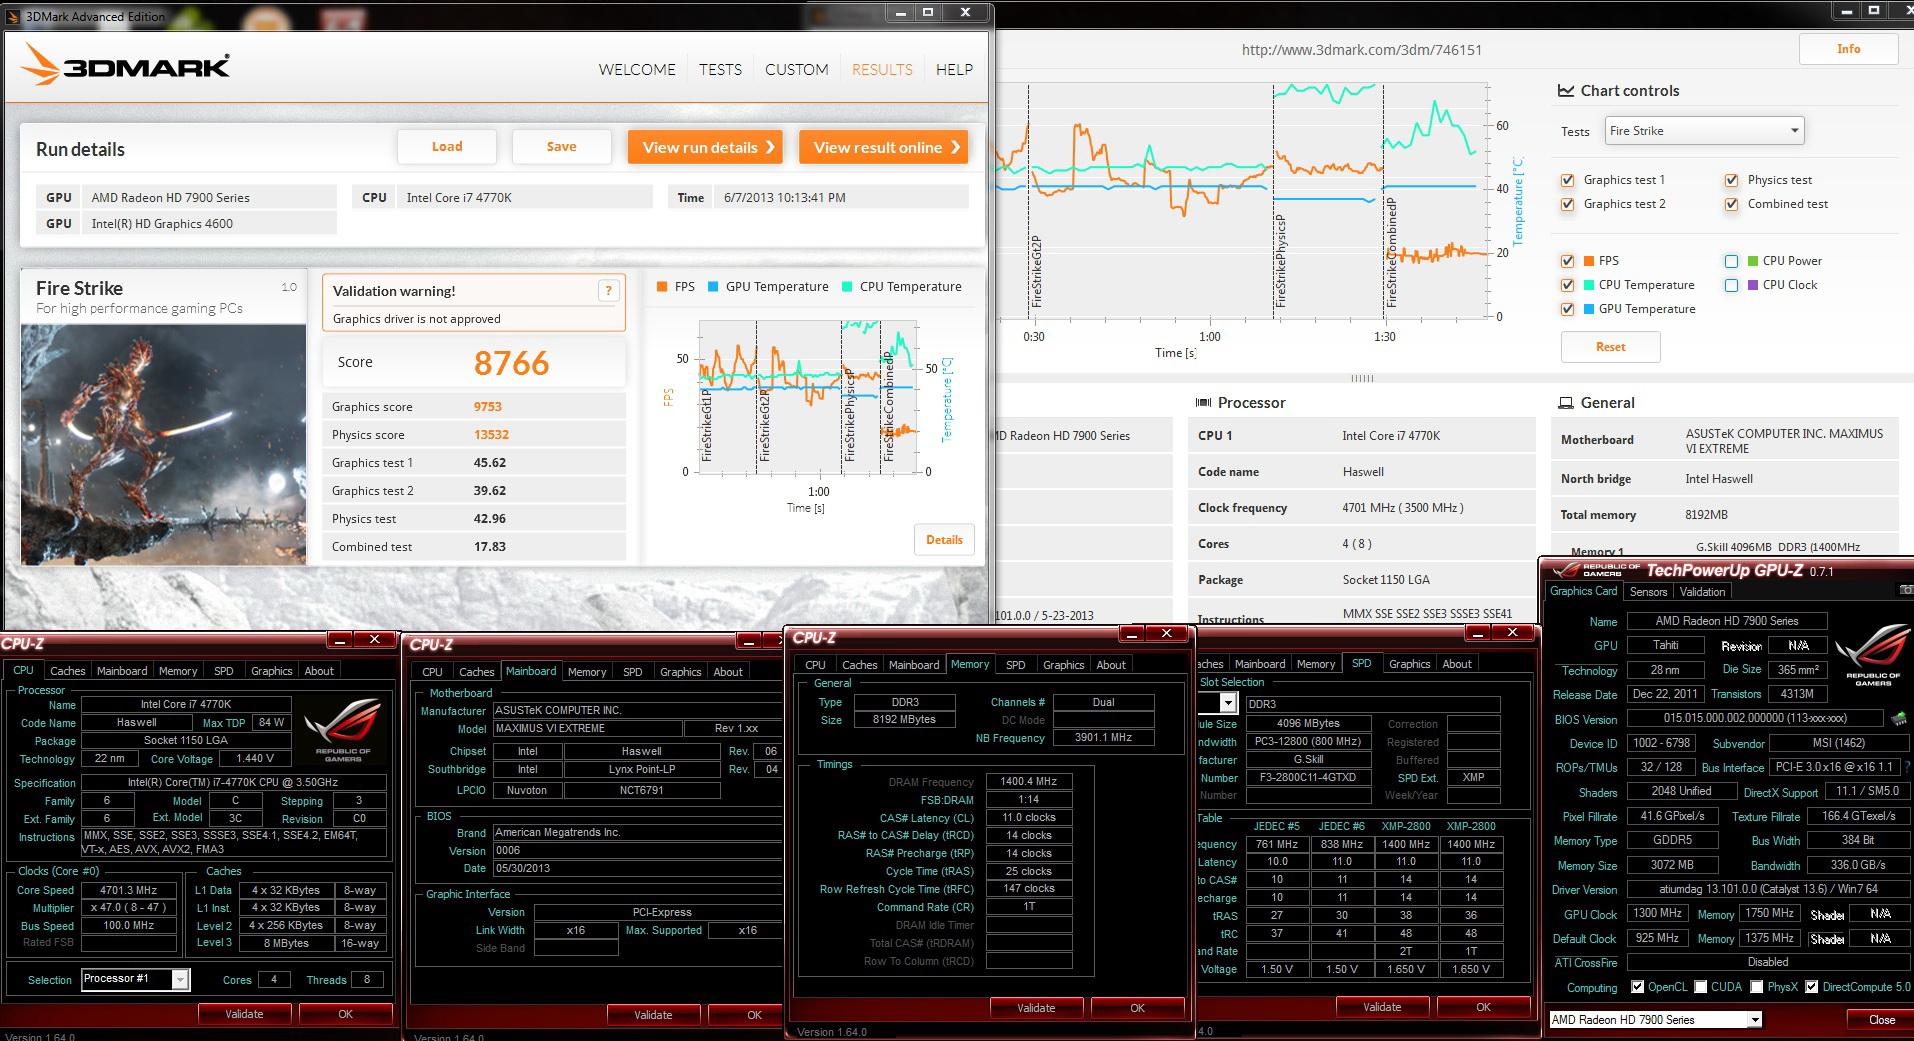Click the Details button below the chart
Screen dimensions: 1914x1041
944,540
